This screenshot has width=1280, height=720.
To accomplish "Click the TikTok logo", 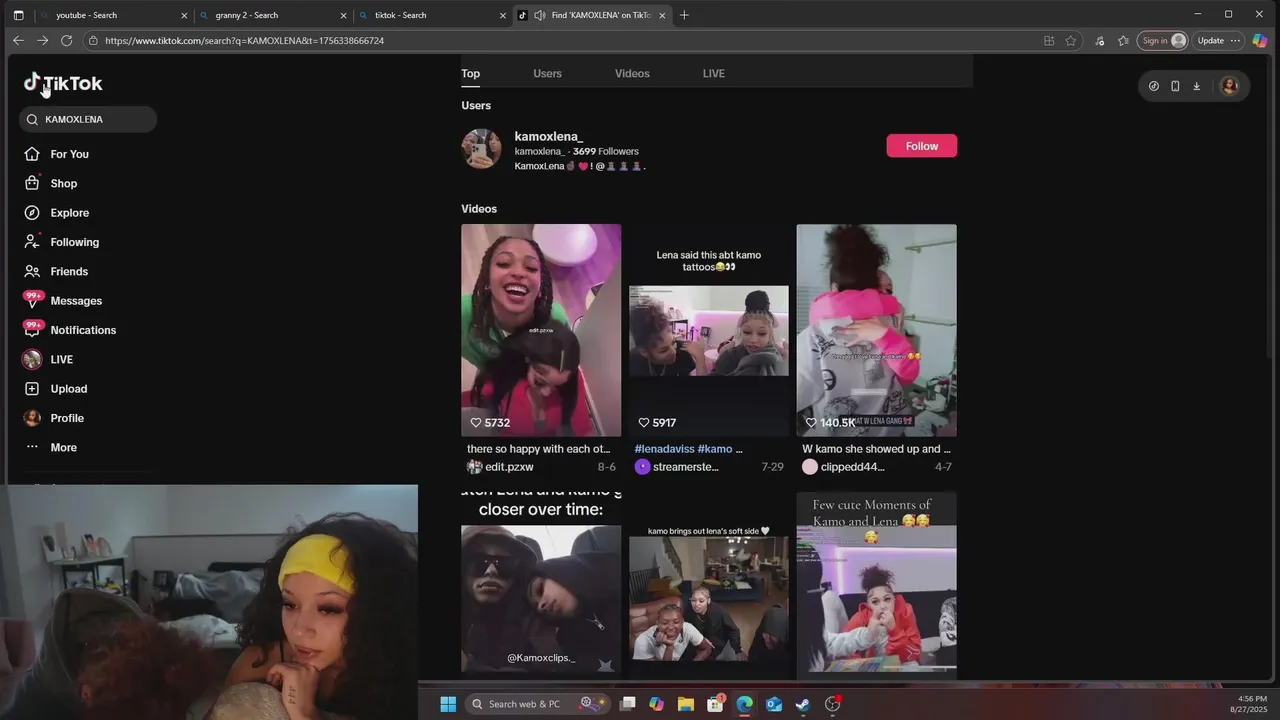I will (63, 83).
